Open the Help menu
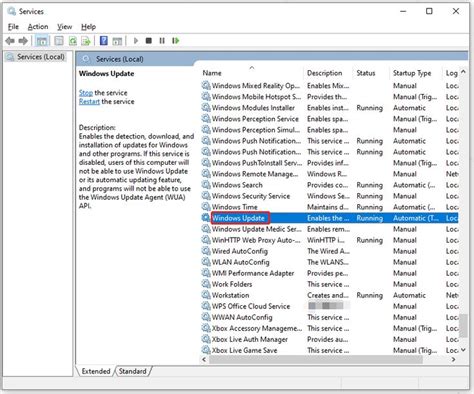 pyautogui.click(x=88, y=27)
